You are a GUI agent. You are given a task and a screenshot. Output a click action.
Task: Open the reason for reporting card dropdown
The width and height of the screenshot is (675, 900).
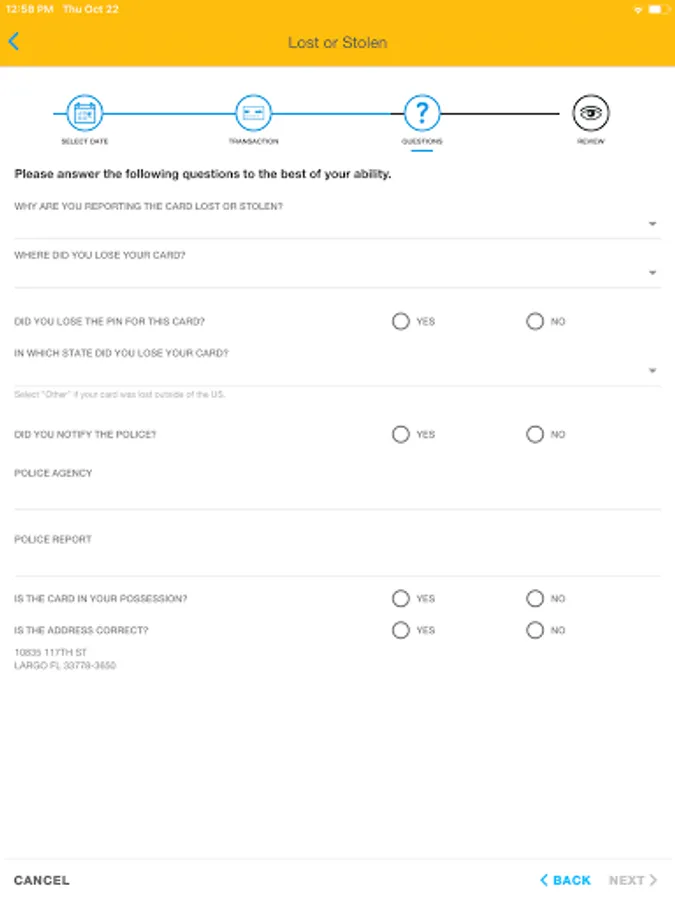click(x=337, y=224)
